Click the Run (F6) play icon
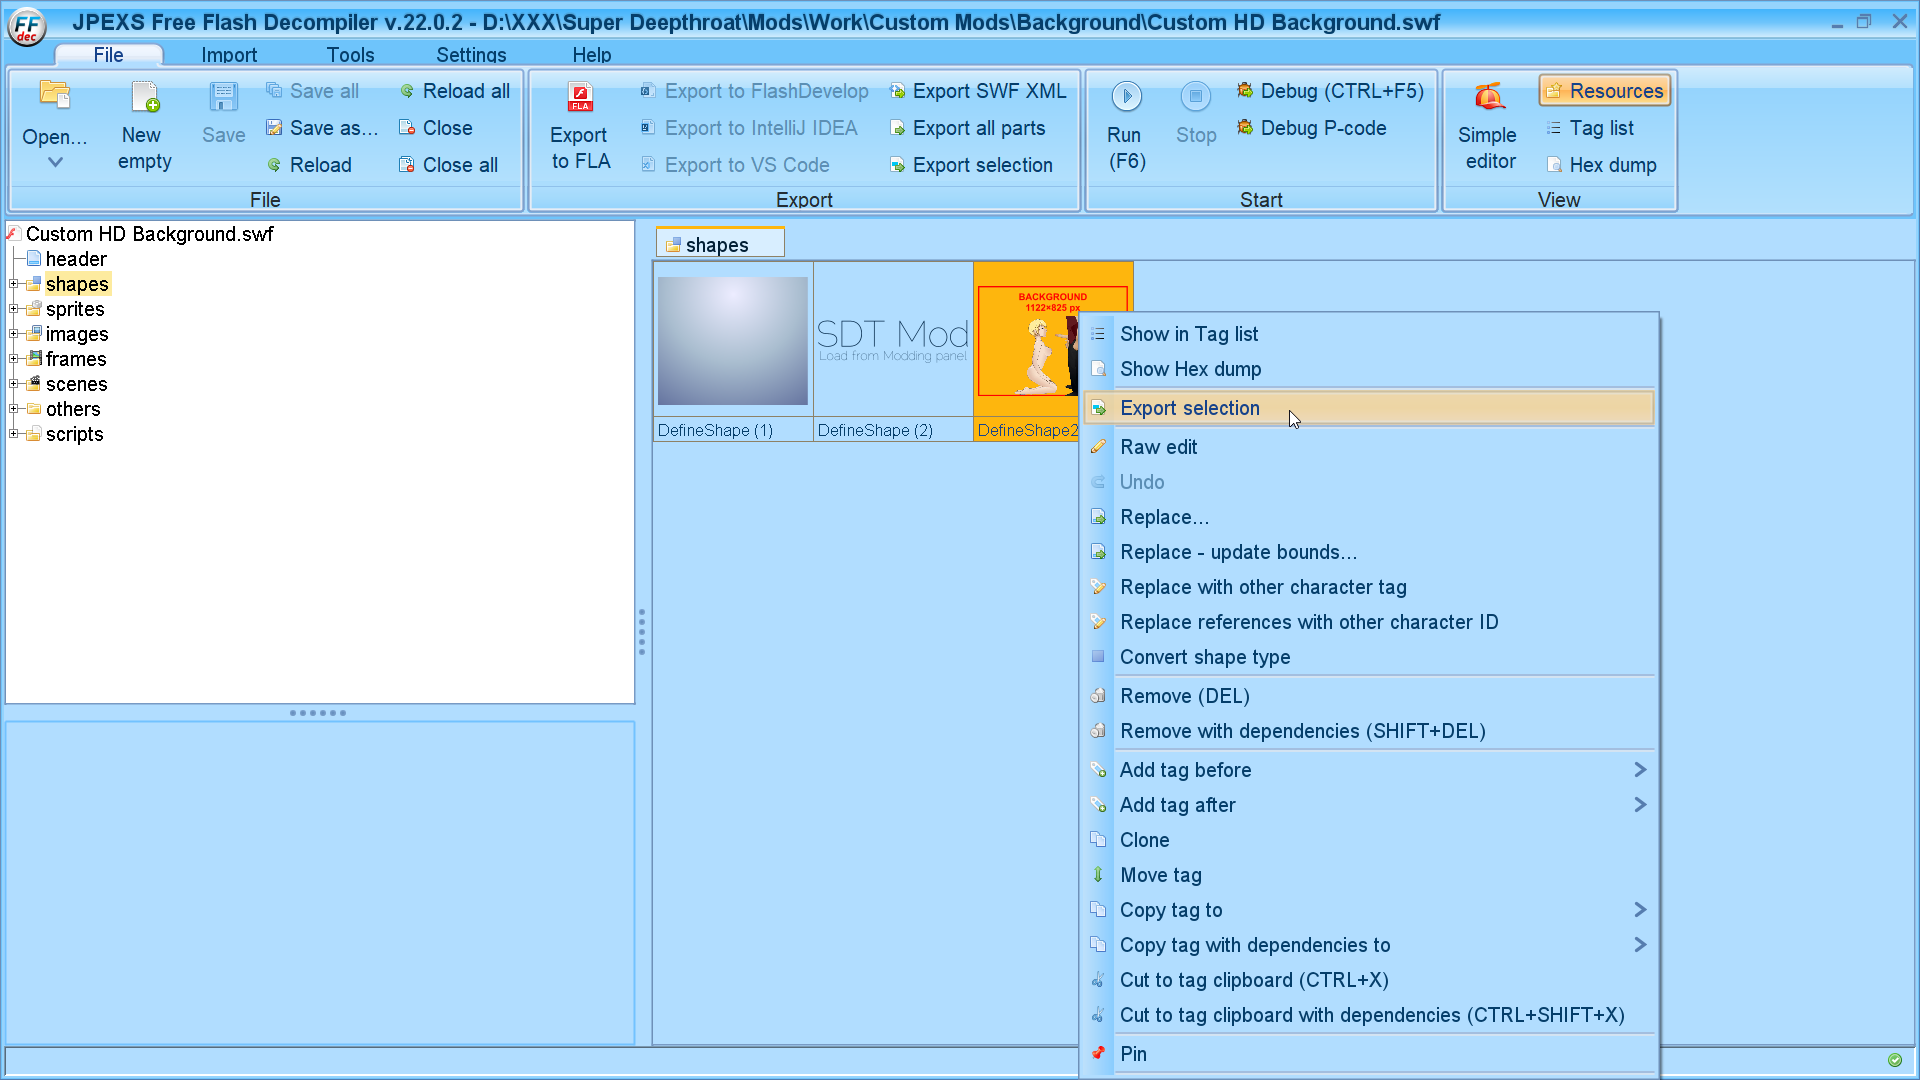Viewport: 1920px width, 1080px height. pyautogui.click(x=1126, y=96)
